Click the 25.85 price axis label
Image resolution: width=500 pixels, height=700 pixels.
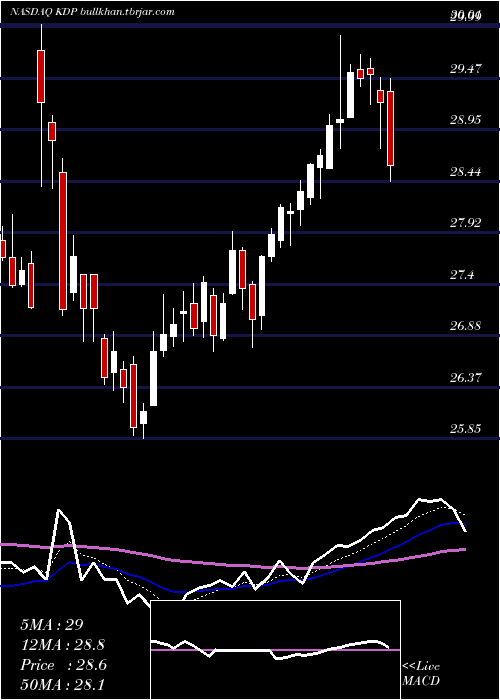point(466,429)
